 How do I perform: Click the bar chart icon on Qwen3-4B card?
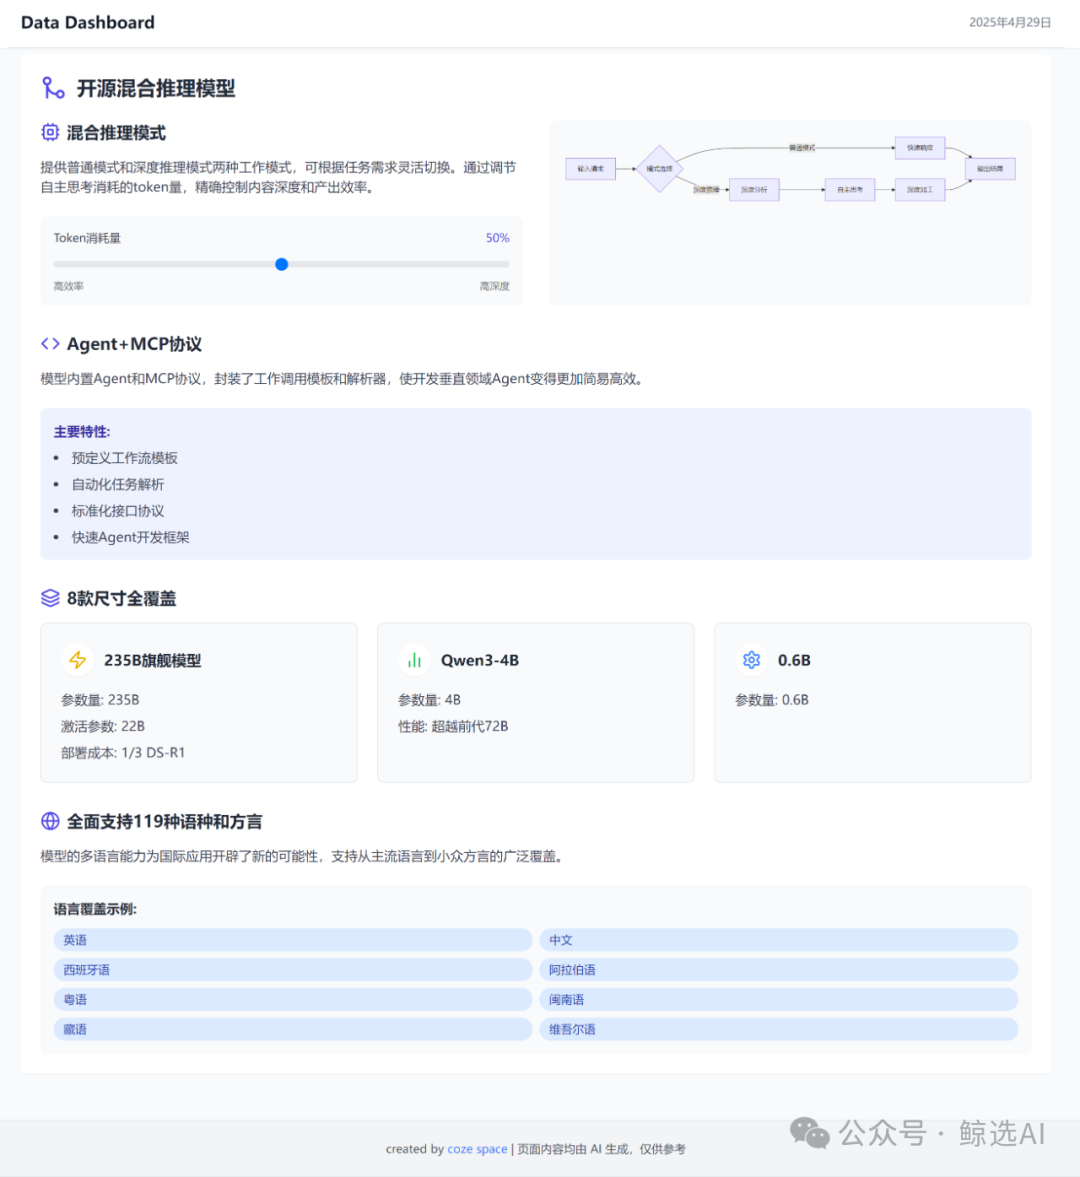pyautogui.click(x=414, y=660)
